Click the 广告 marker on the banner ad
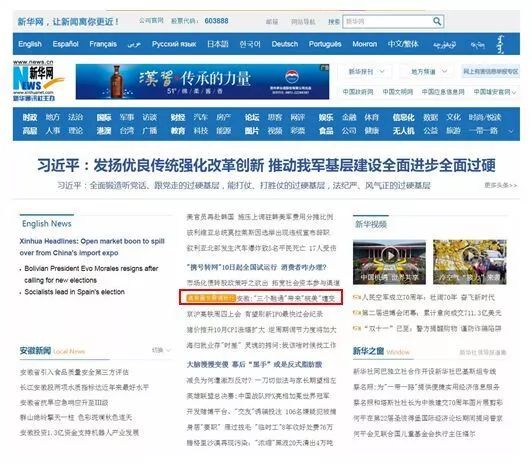Viewport: 532px width, 465px height. tap(325, 67)
